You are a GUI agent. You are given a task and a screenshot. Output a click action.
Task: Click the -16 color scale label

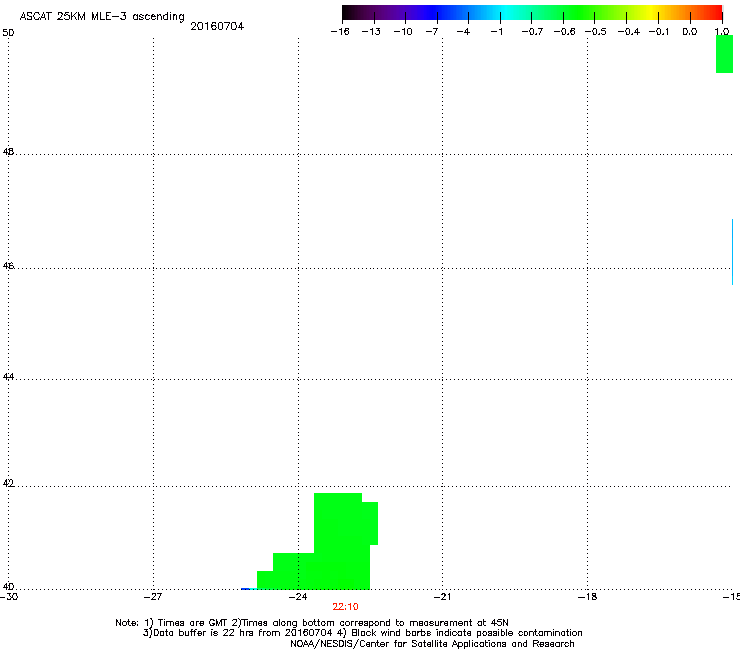(340, 32)
